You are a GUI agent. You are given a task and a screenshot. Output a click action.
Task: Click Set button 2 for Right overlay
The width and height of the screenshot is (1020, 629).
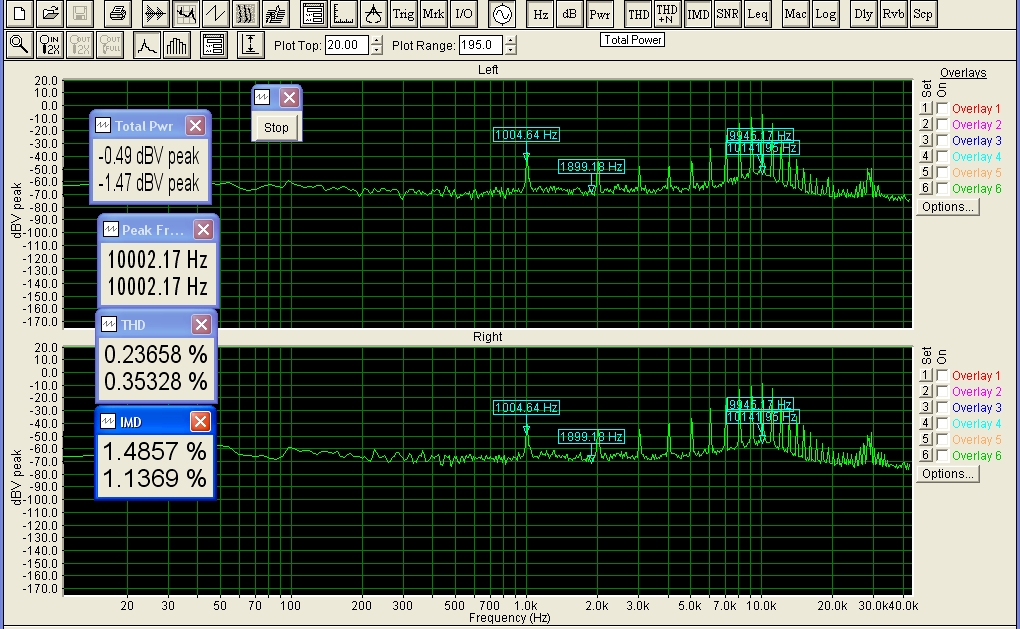pyautogui.click(x=926, y=392)
